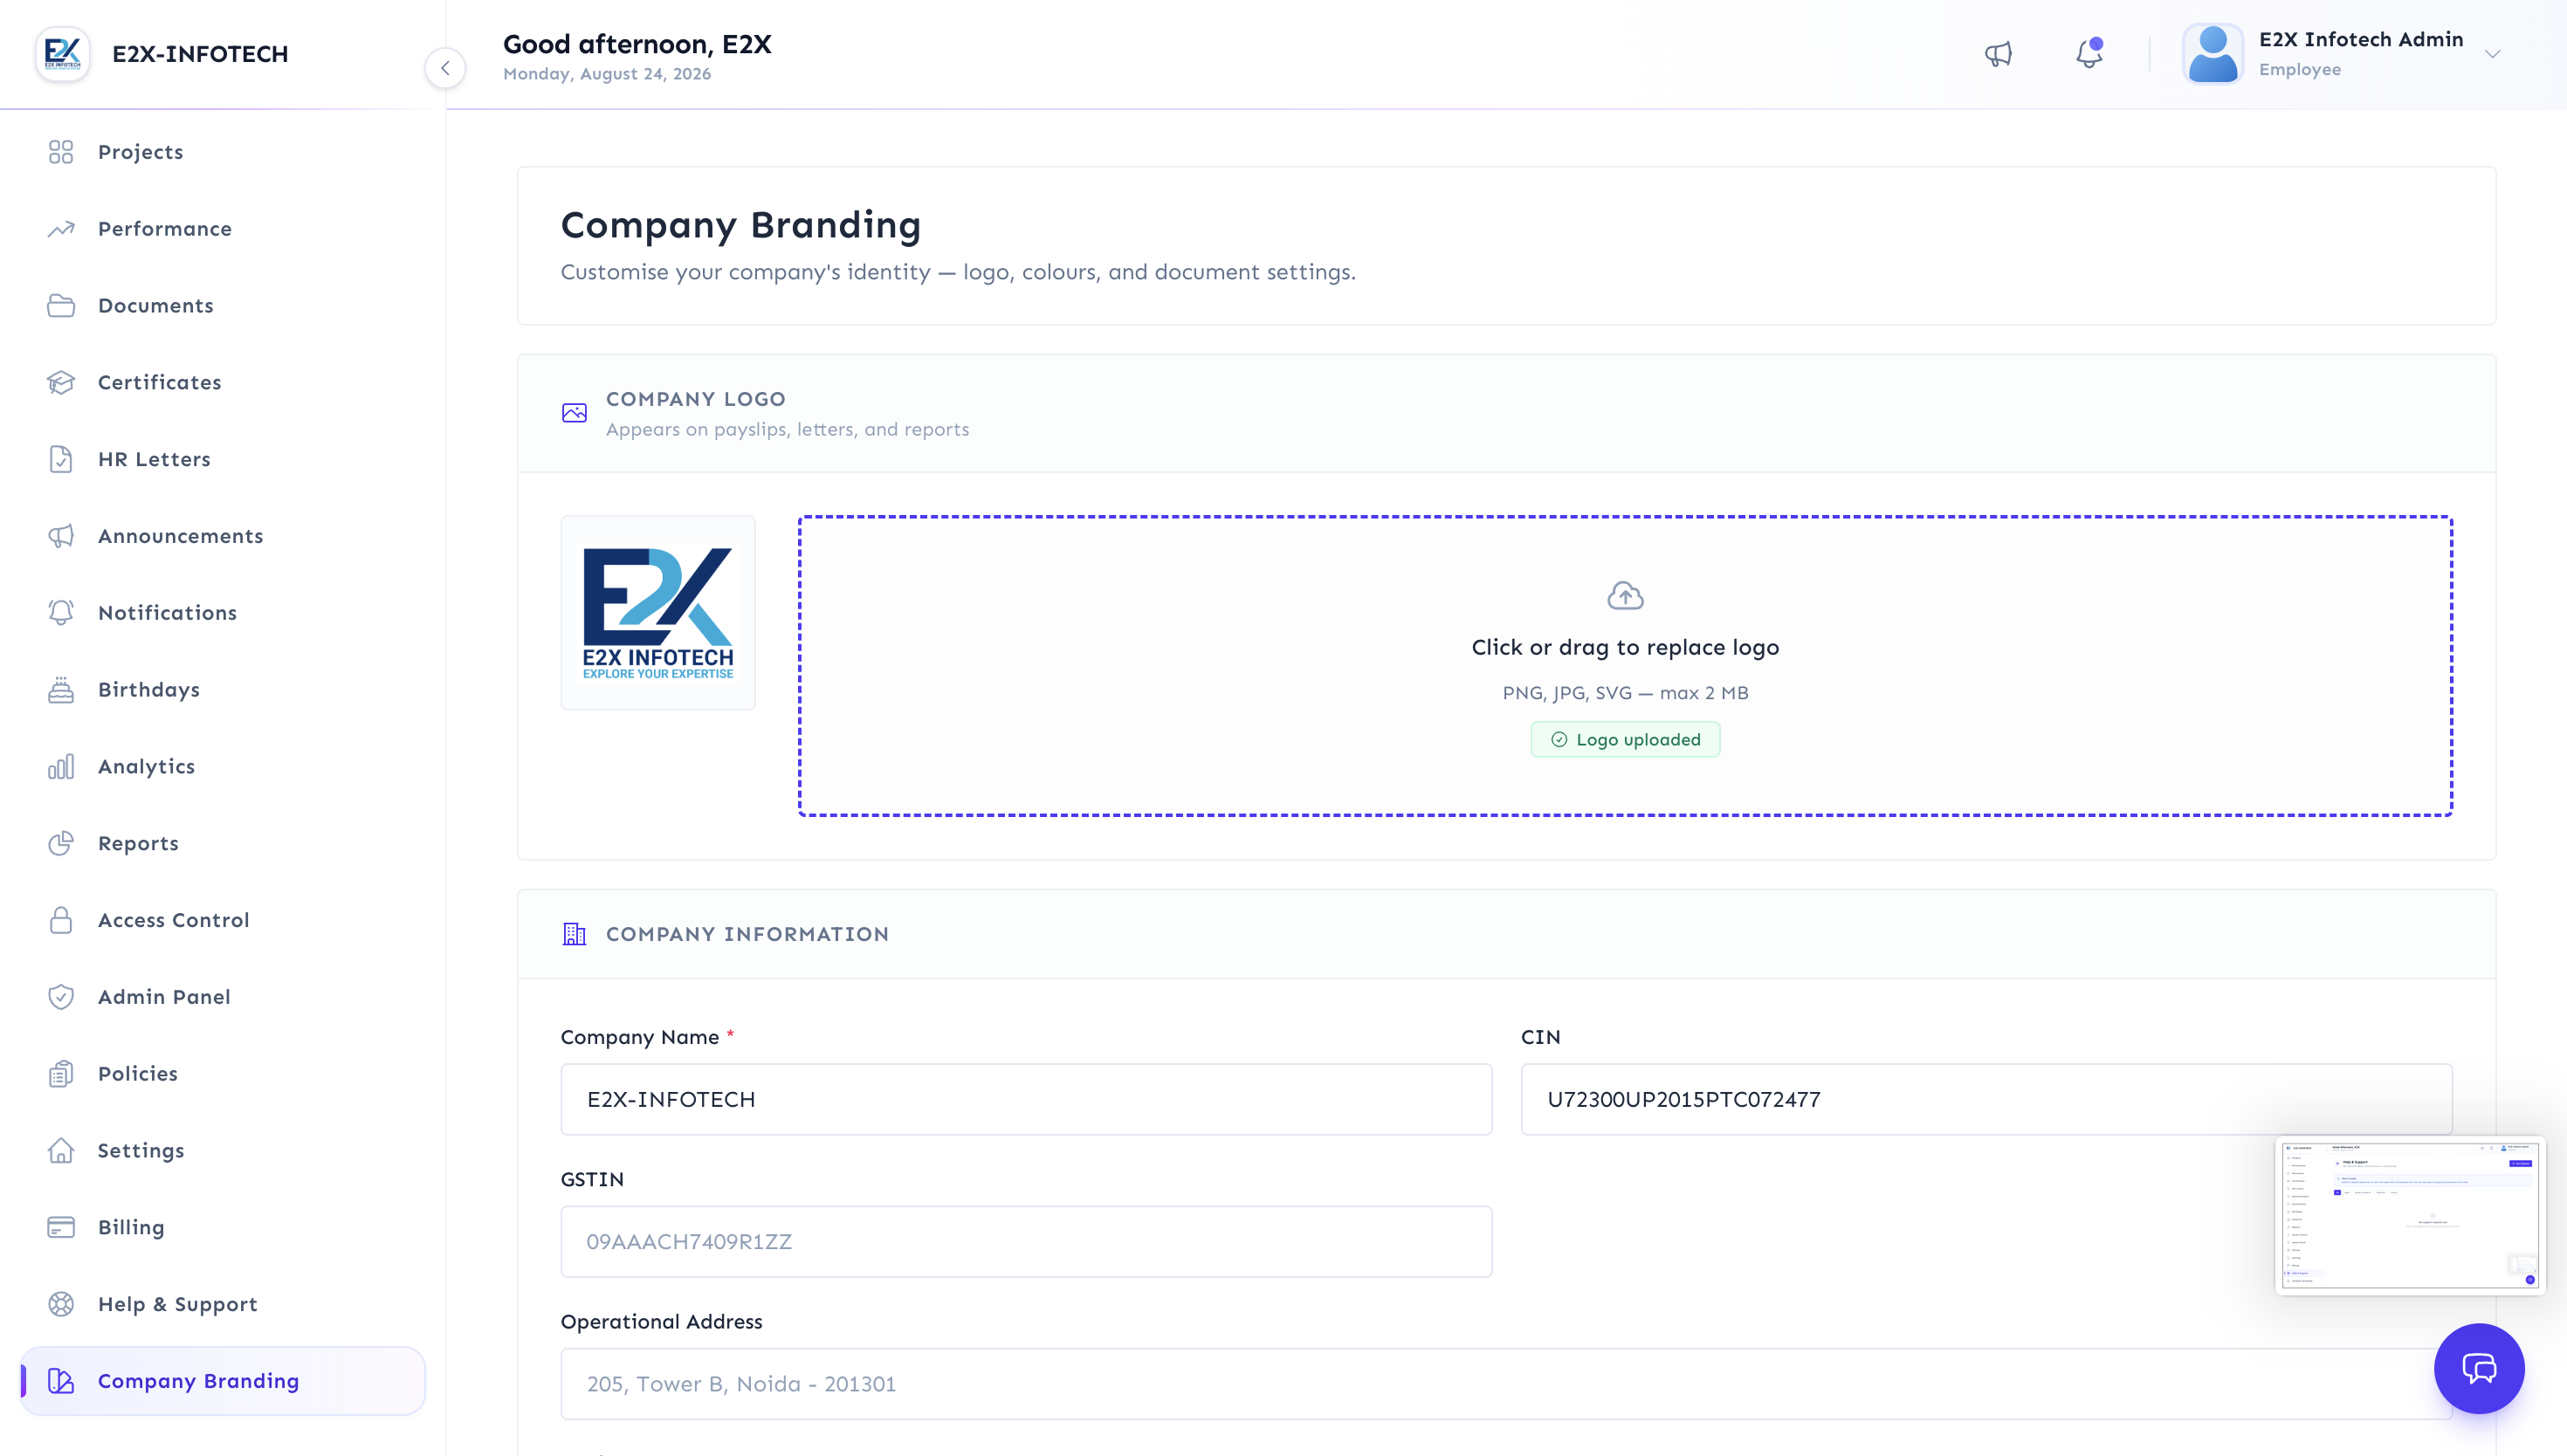Open Announcements in the sidebar
The width and height of the screenshot is (2567, 1456).
(222, 536)
